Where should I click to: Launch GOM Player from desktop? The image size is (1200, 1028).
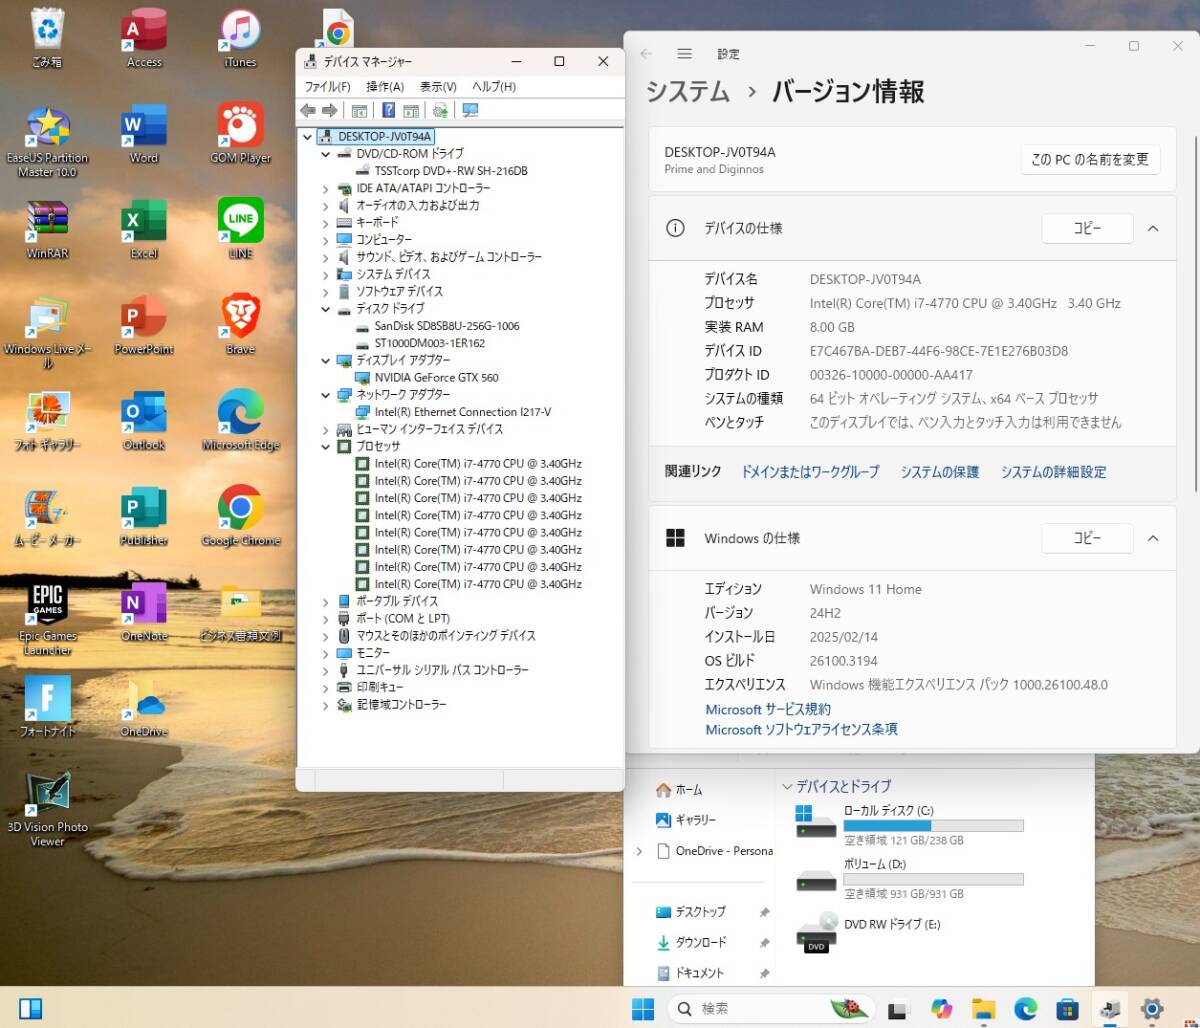pyautogui.click(x=240, y=135)
